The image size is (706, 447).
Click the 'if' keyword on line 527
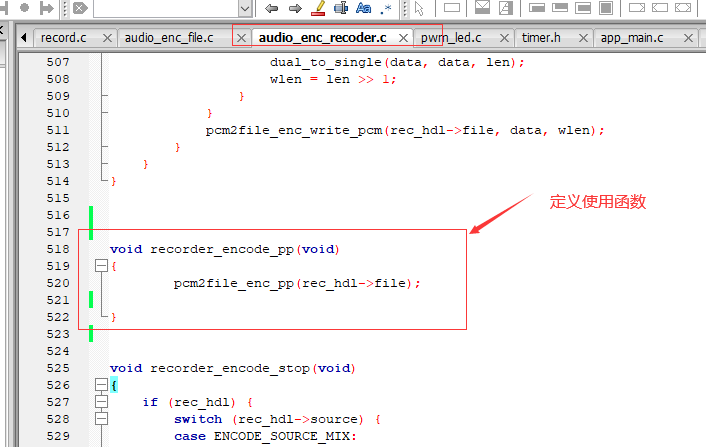click(x=150, y=402)
